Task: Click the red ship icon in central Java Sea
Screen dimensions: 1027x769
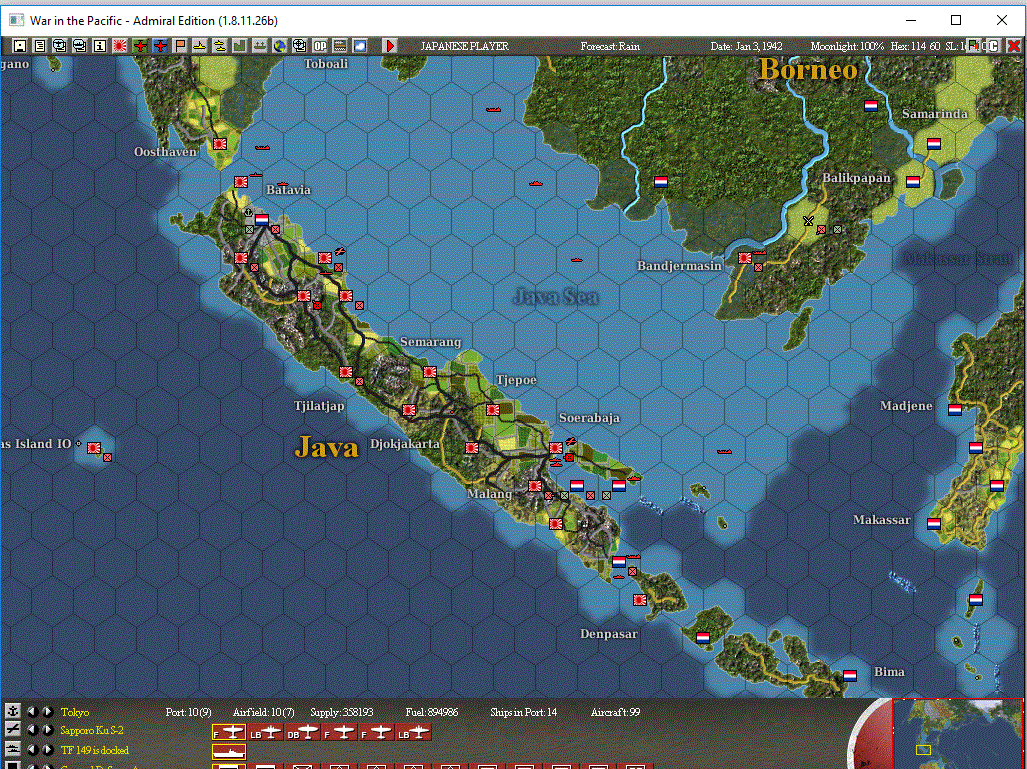Action: (576, 260)
